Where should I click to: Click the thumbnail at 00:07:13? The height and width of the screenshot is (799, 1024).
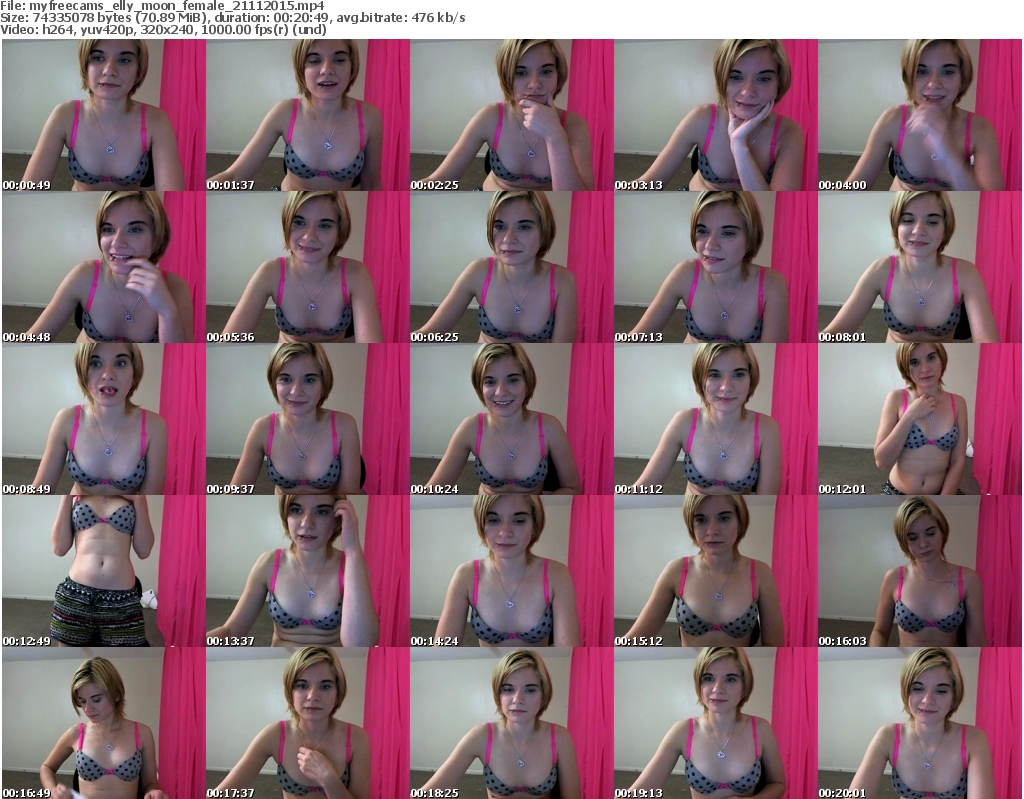[x=715, y=267]
